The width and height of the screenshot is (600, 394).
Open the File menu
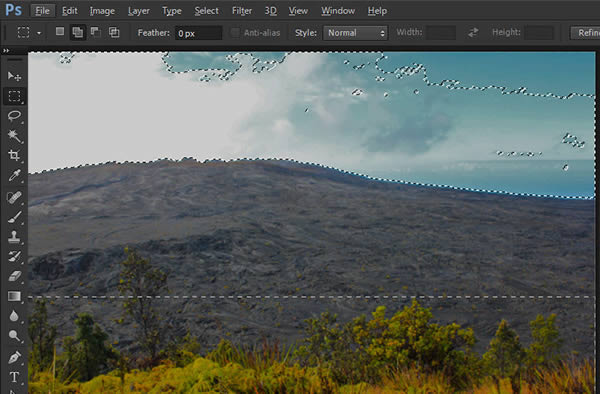42,11
